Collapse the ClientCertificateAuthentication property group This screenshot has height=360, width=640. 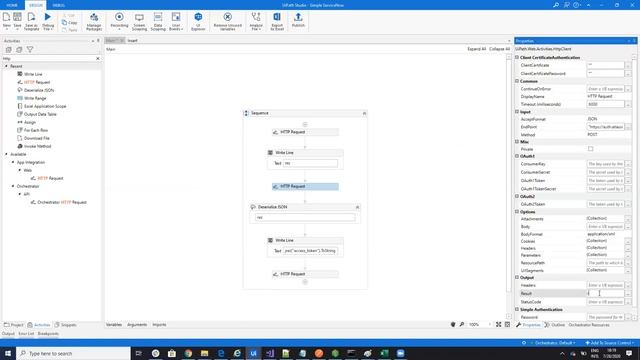517,58
